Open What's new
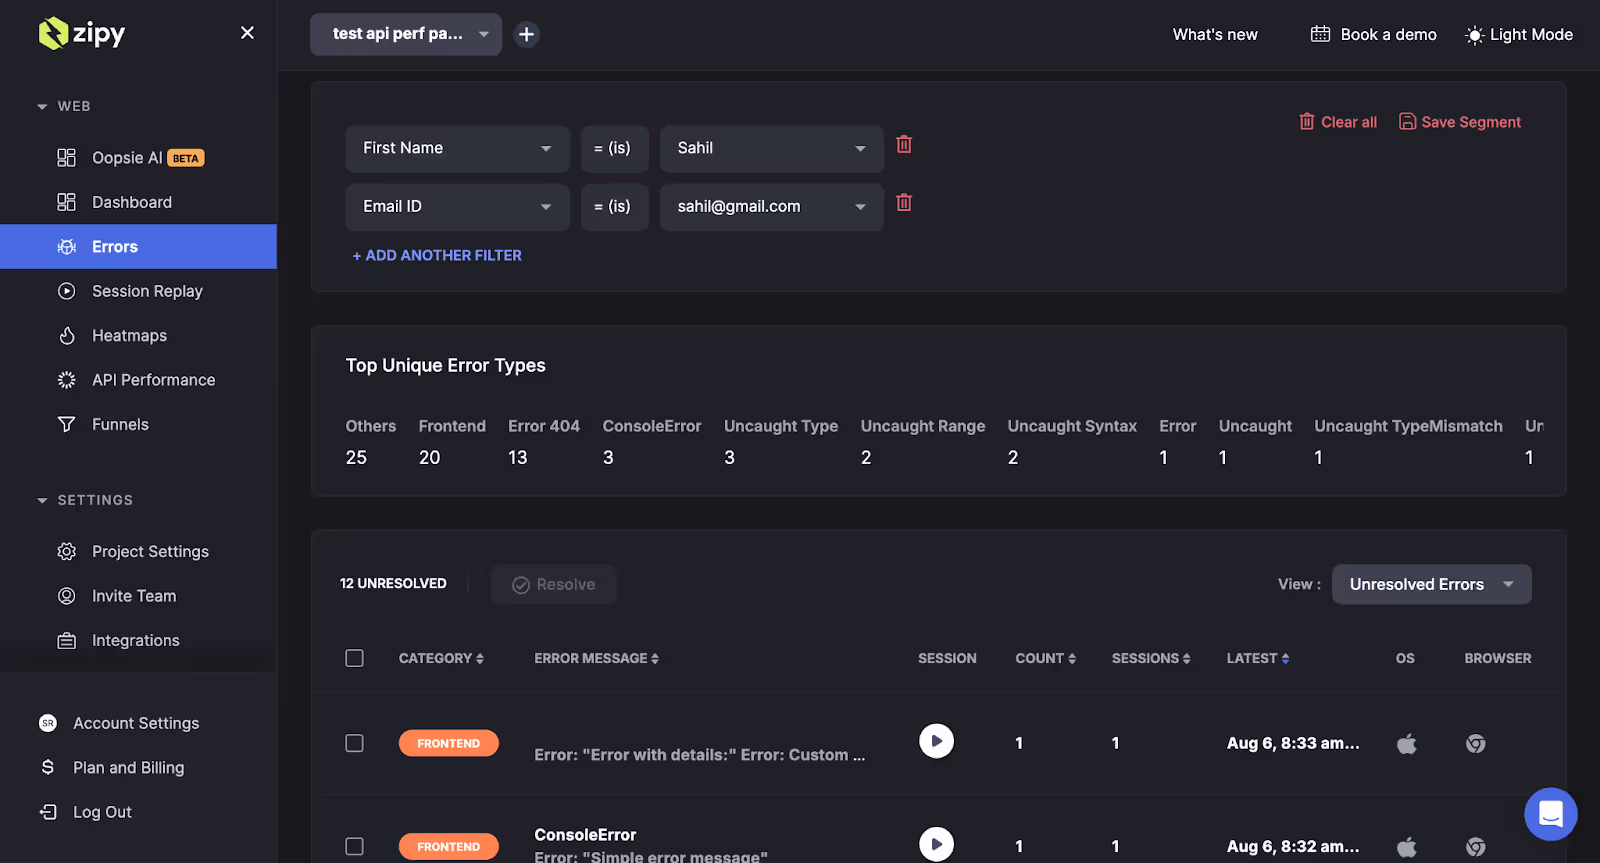1600x863 pixels. point(1215,34)
